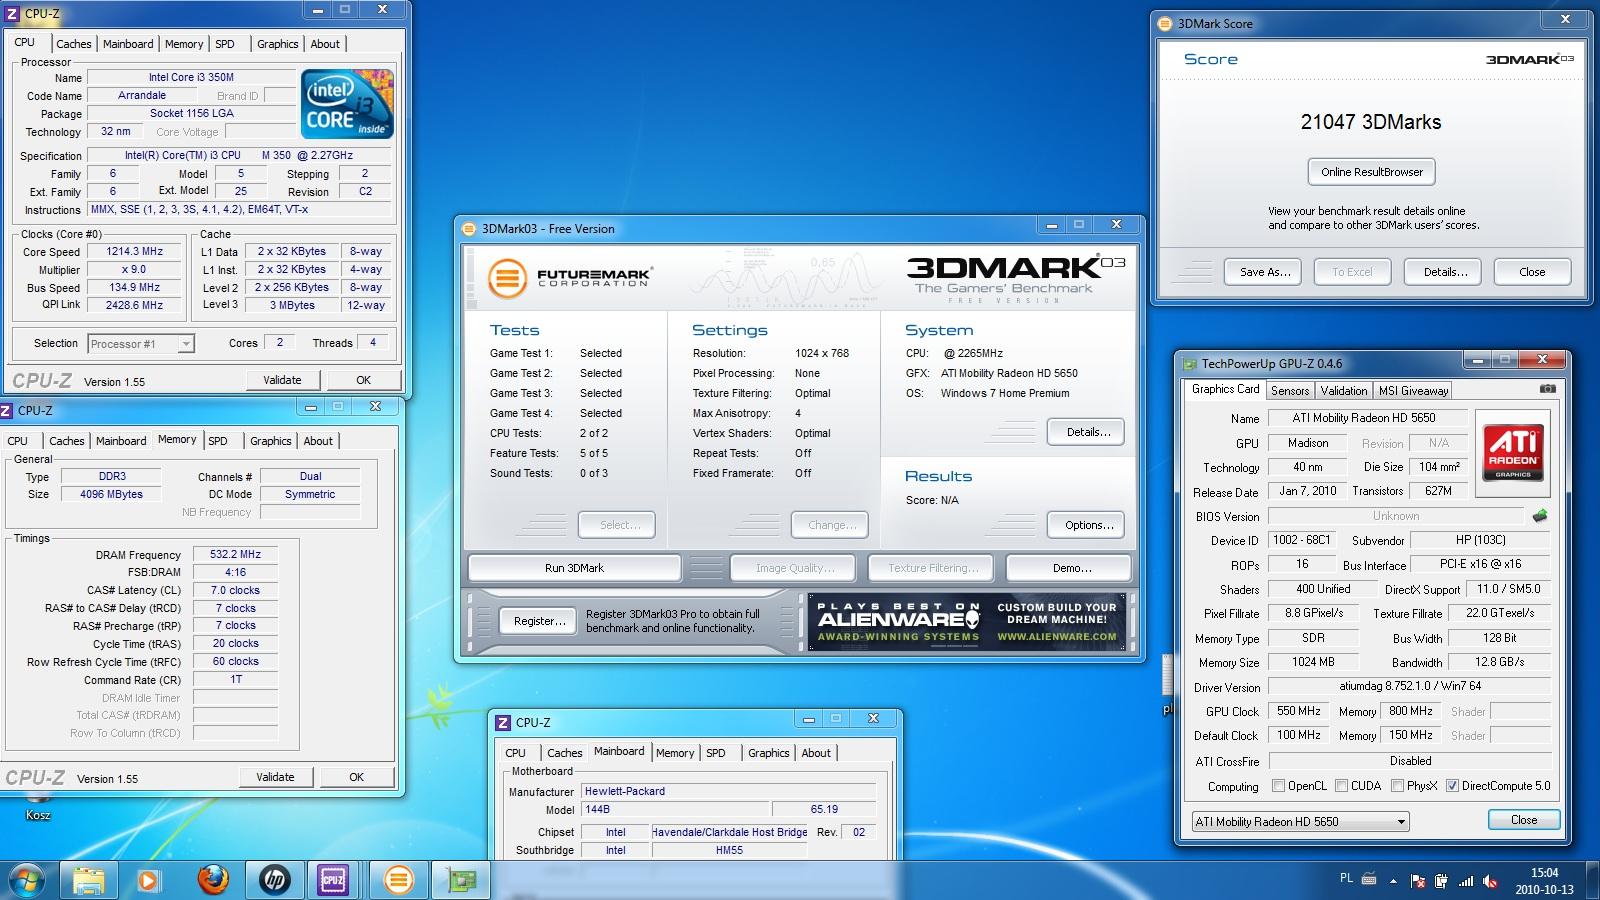Enable the CUDA checkbox in GPU-Z
This screenshot has width=1600, height=900.
point(1341,786)
